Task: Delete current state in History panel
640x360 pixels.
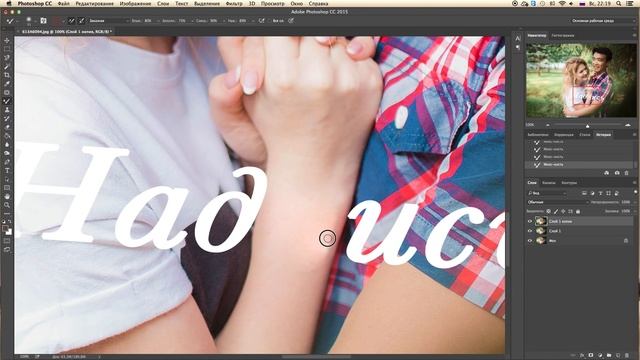Action: 627,173
